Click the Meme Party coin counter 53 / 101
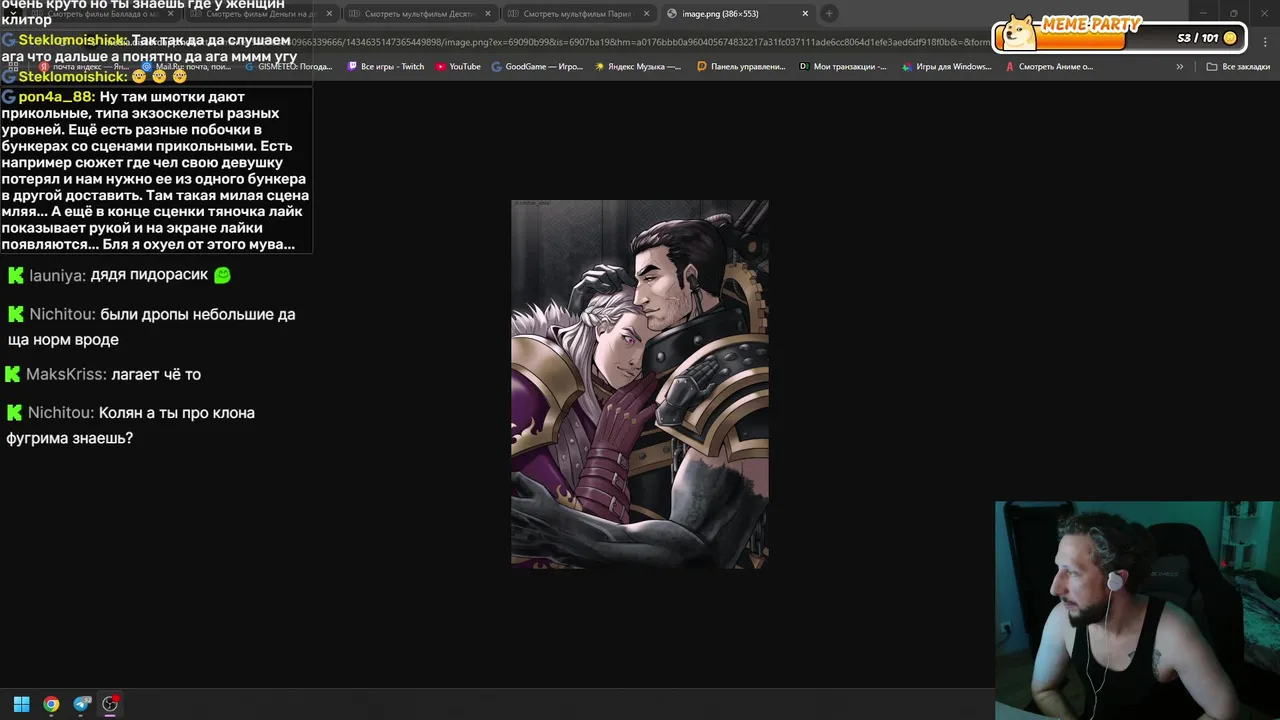This screenshot has width=1280, height=720. pyautogui.click(x=1207, y=38)
